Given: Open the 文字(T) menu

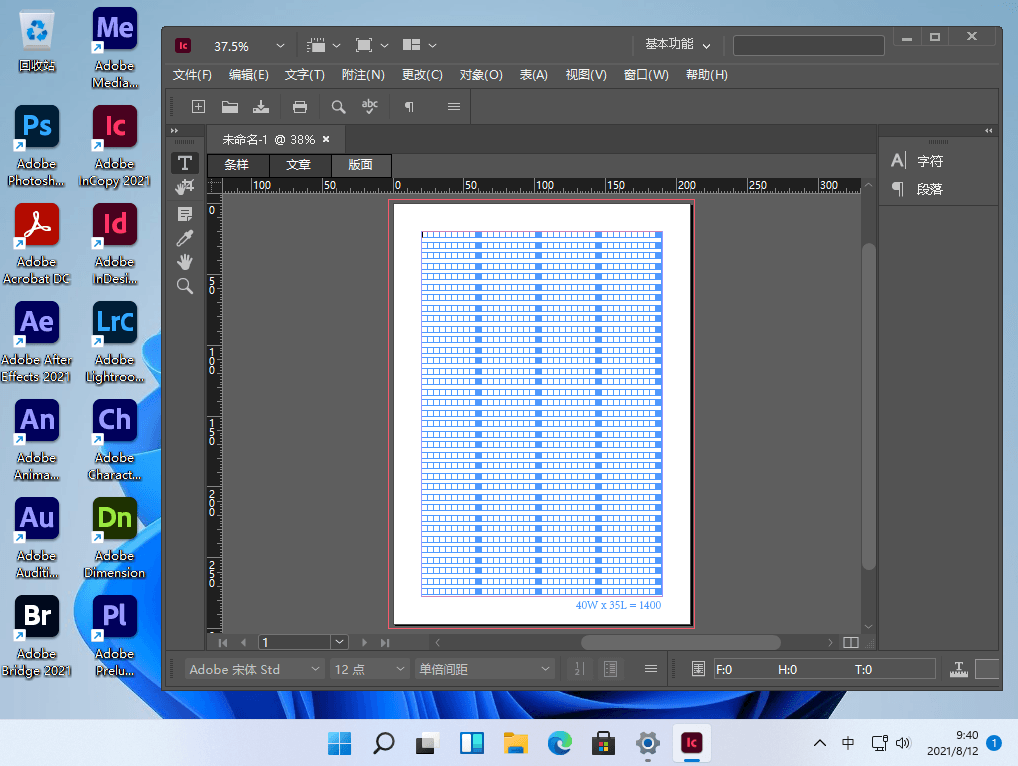Looking at the screenshot, I should pos(304,75).
